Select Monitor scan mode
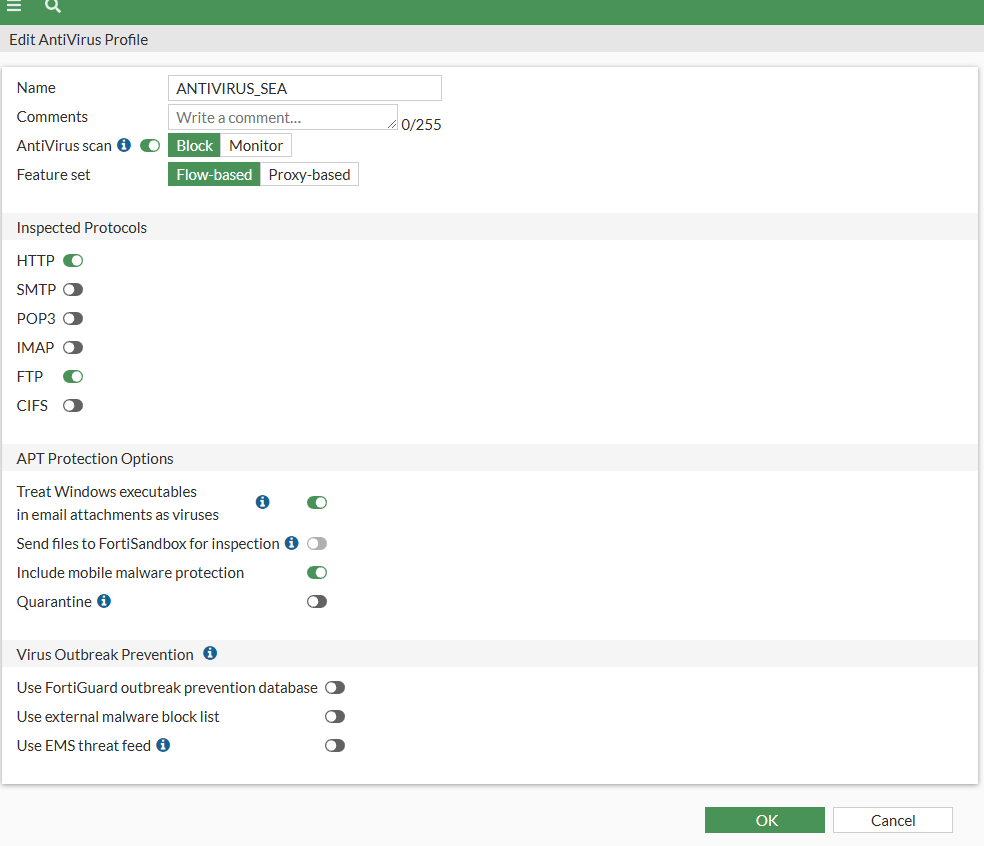The width and height of the screenshot is (984, 846). [x=256, y=146]
